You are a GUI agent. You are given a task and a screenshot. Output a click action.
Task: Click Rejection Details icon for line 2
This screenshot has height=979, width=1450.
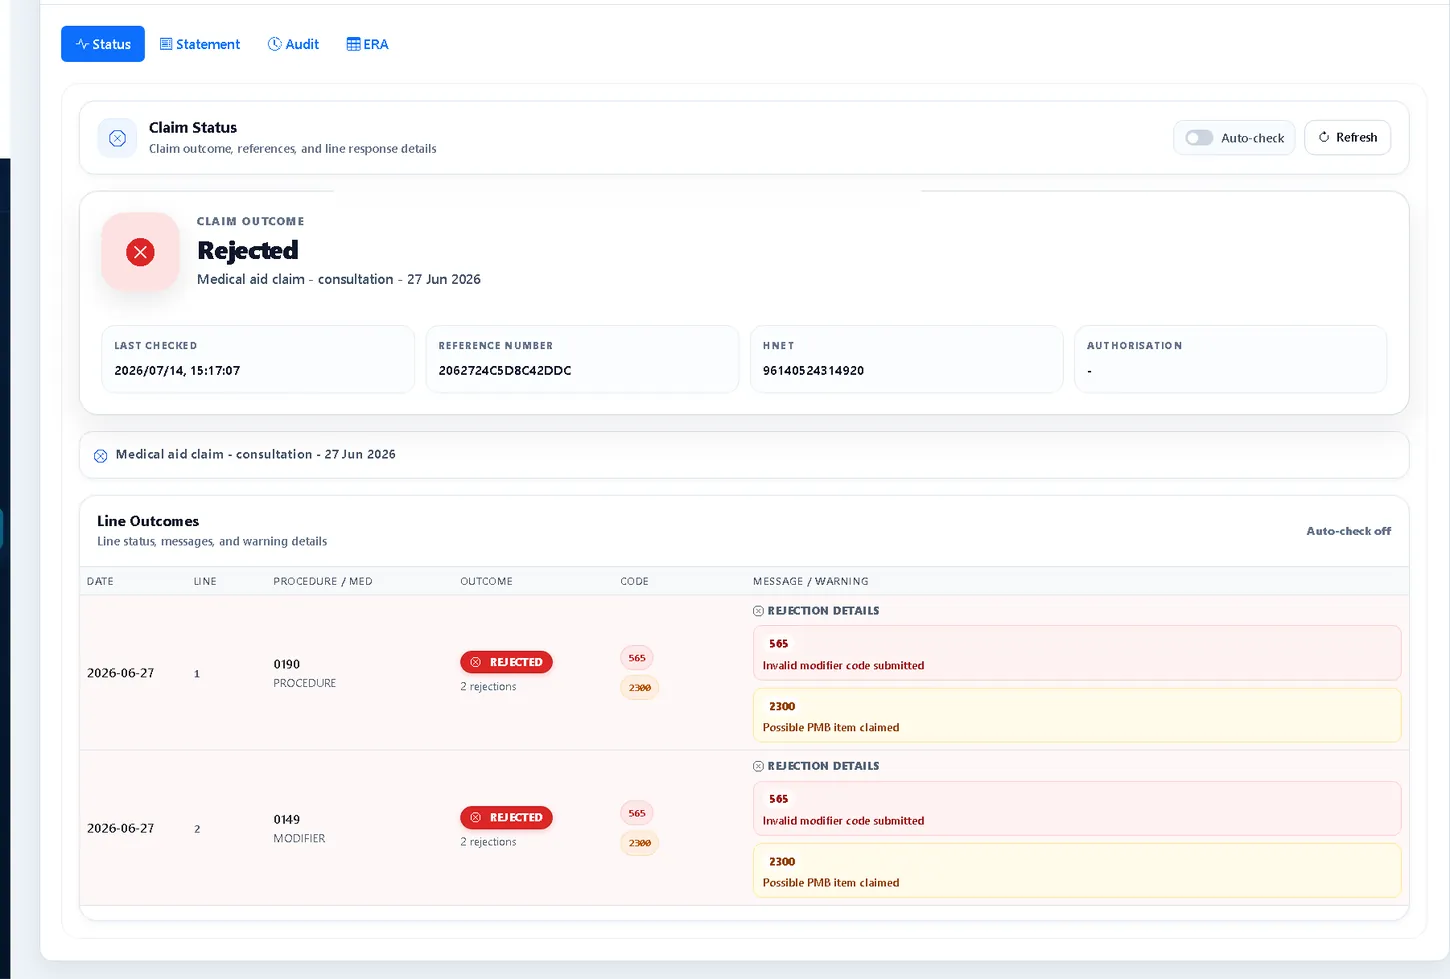coord(758,766)
